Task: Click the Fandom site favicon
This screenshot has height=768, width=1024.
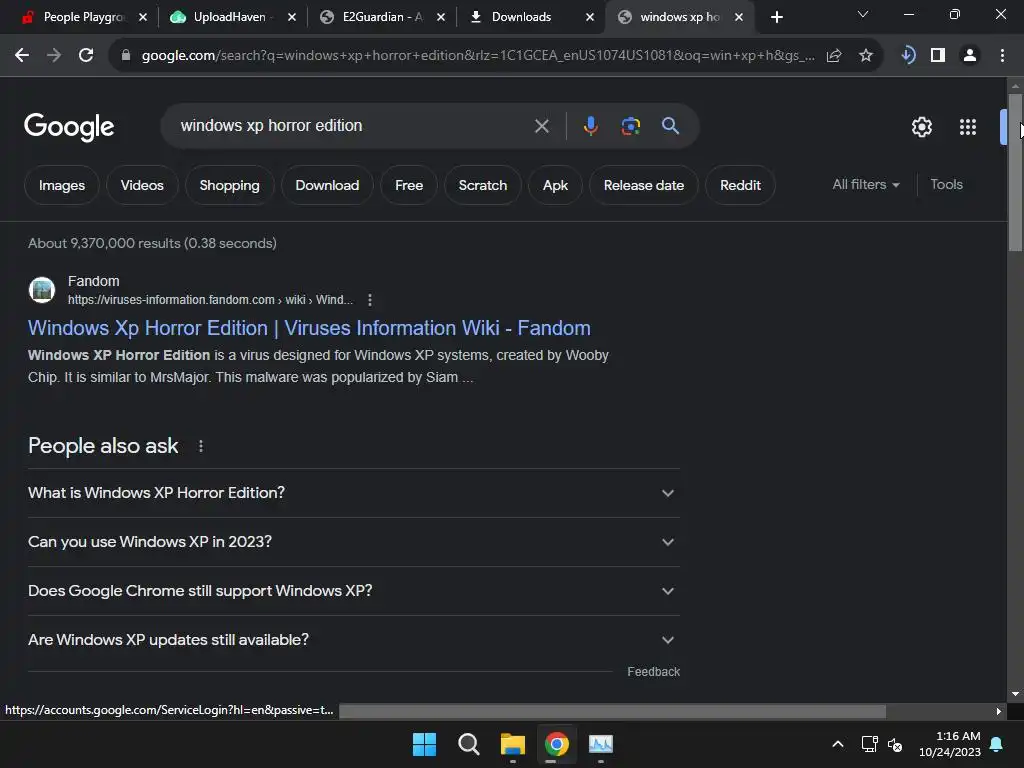Action: pos(42,290)
